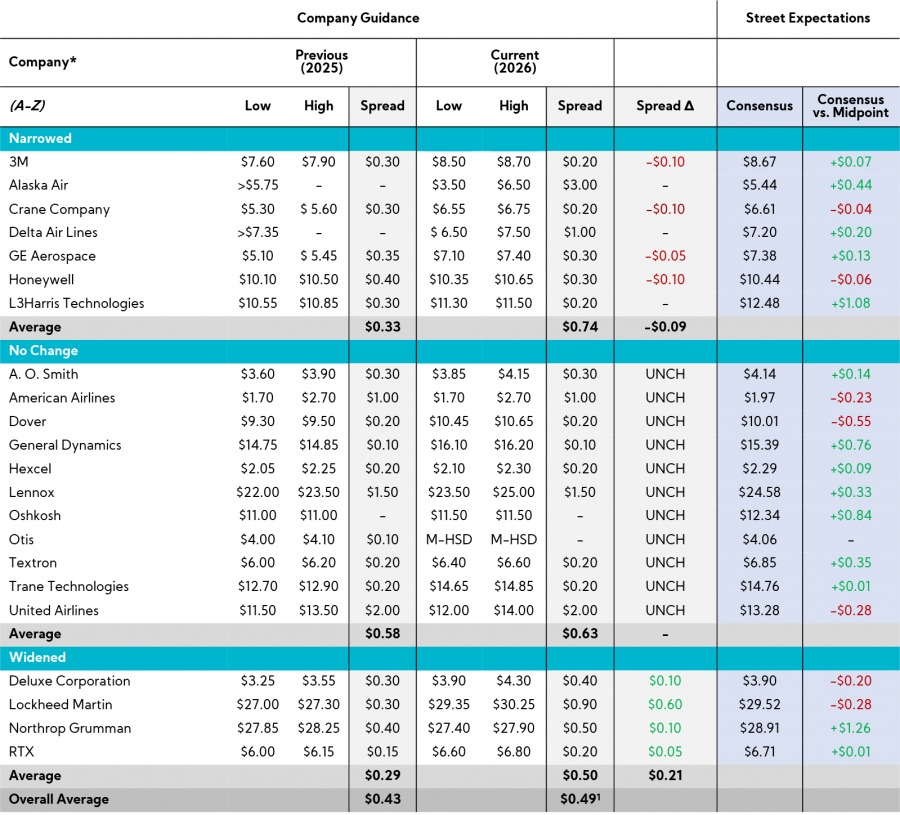Click No Change average current spread $0.63
The image size is (900, 815).
click(x=580, y=634)
